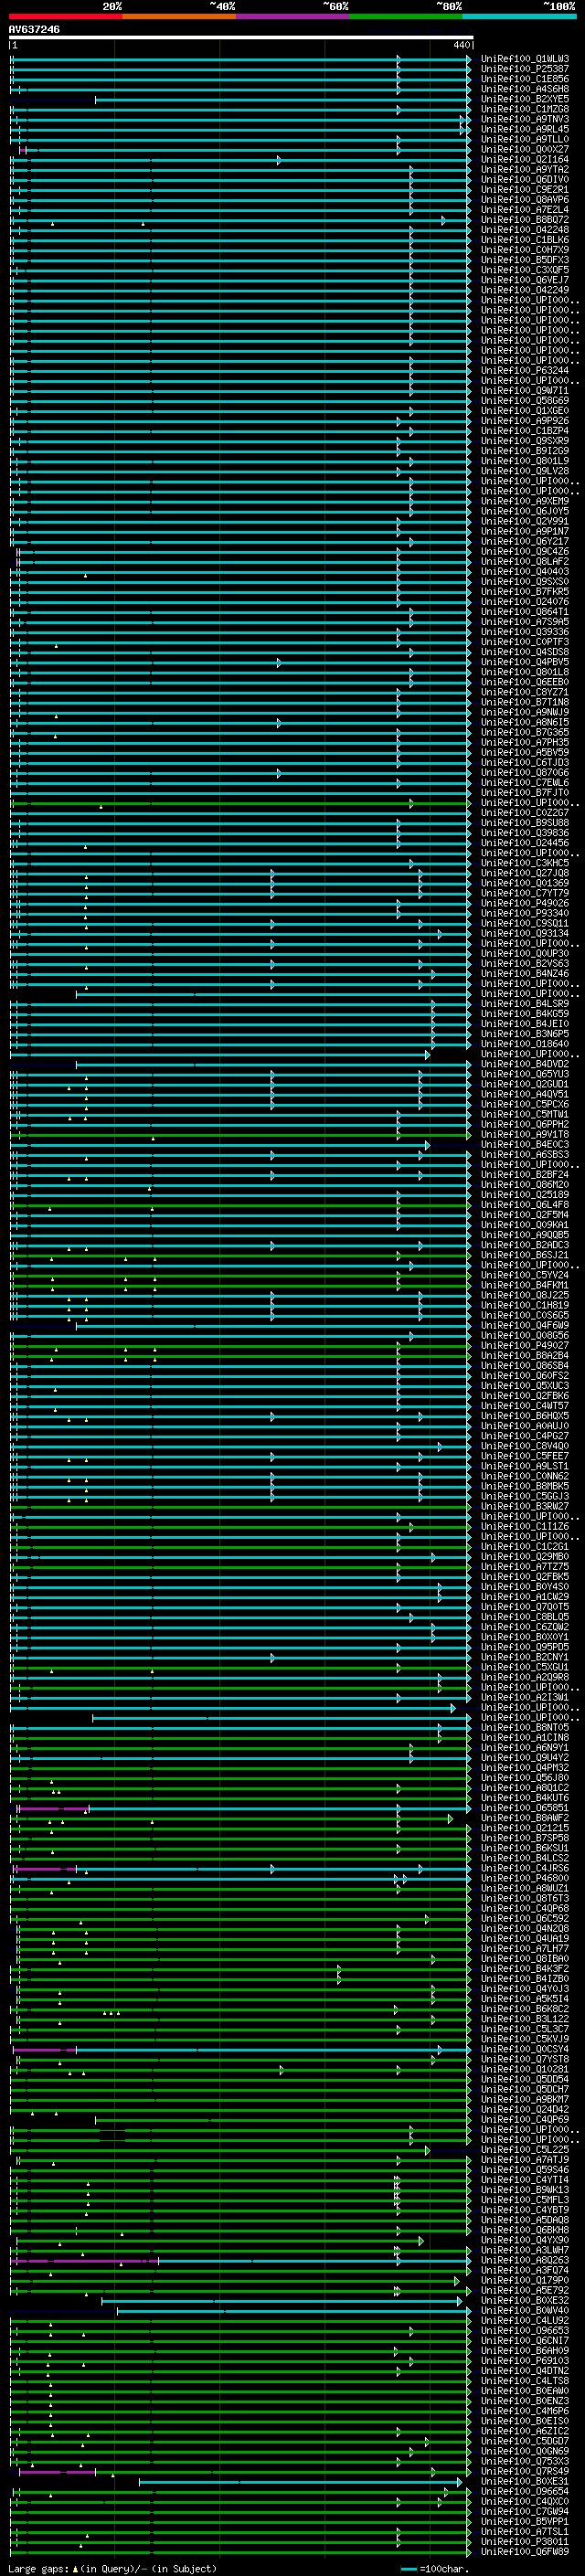The width and height of the screenshot is (585, 2576).
Task: Select hit label UniRef100_C1E856
Action: tap(525, 79)
